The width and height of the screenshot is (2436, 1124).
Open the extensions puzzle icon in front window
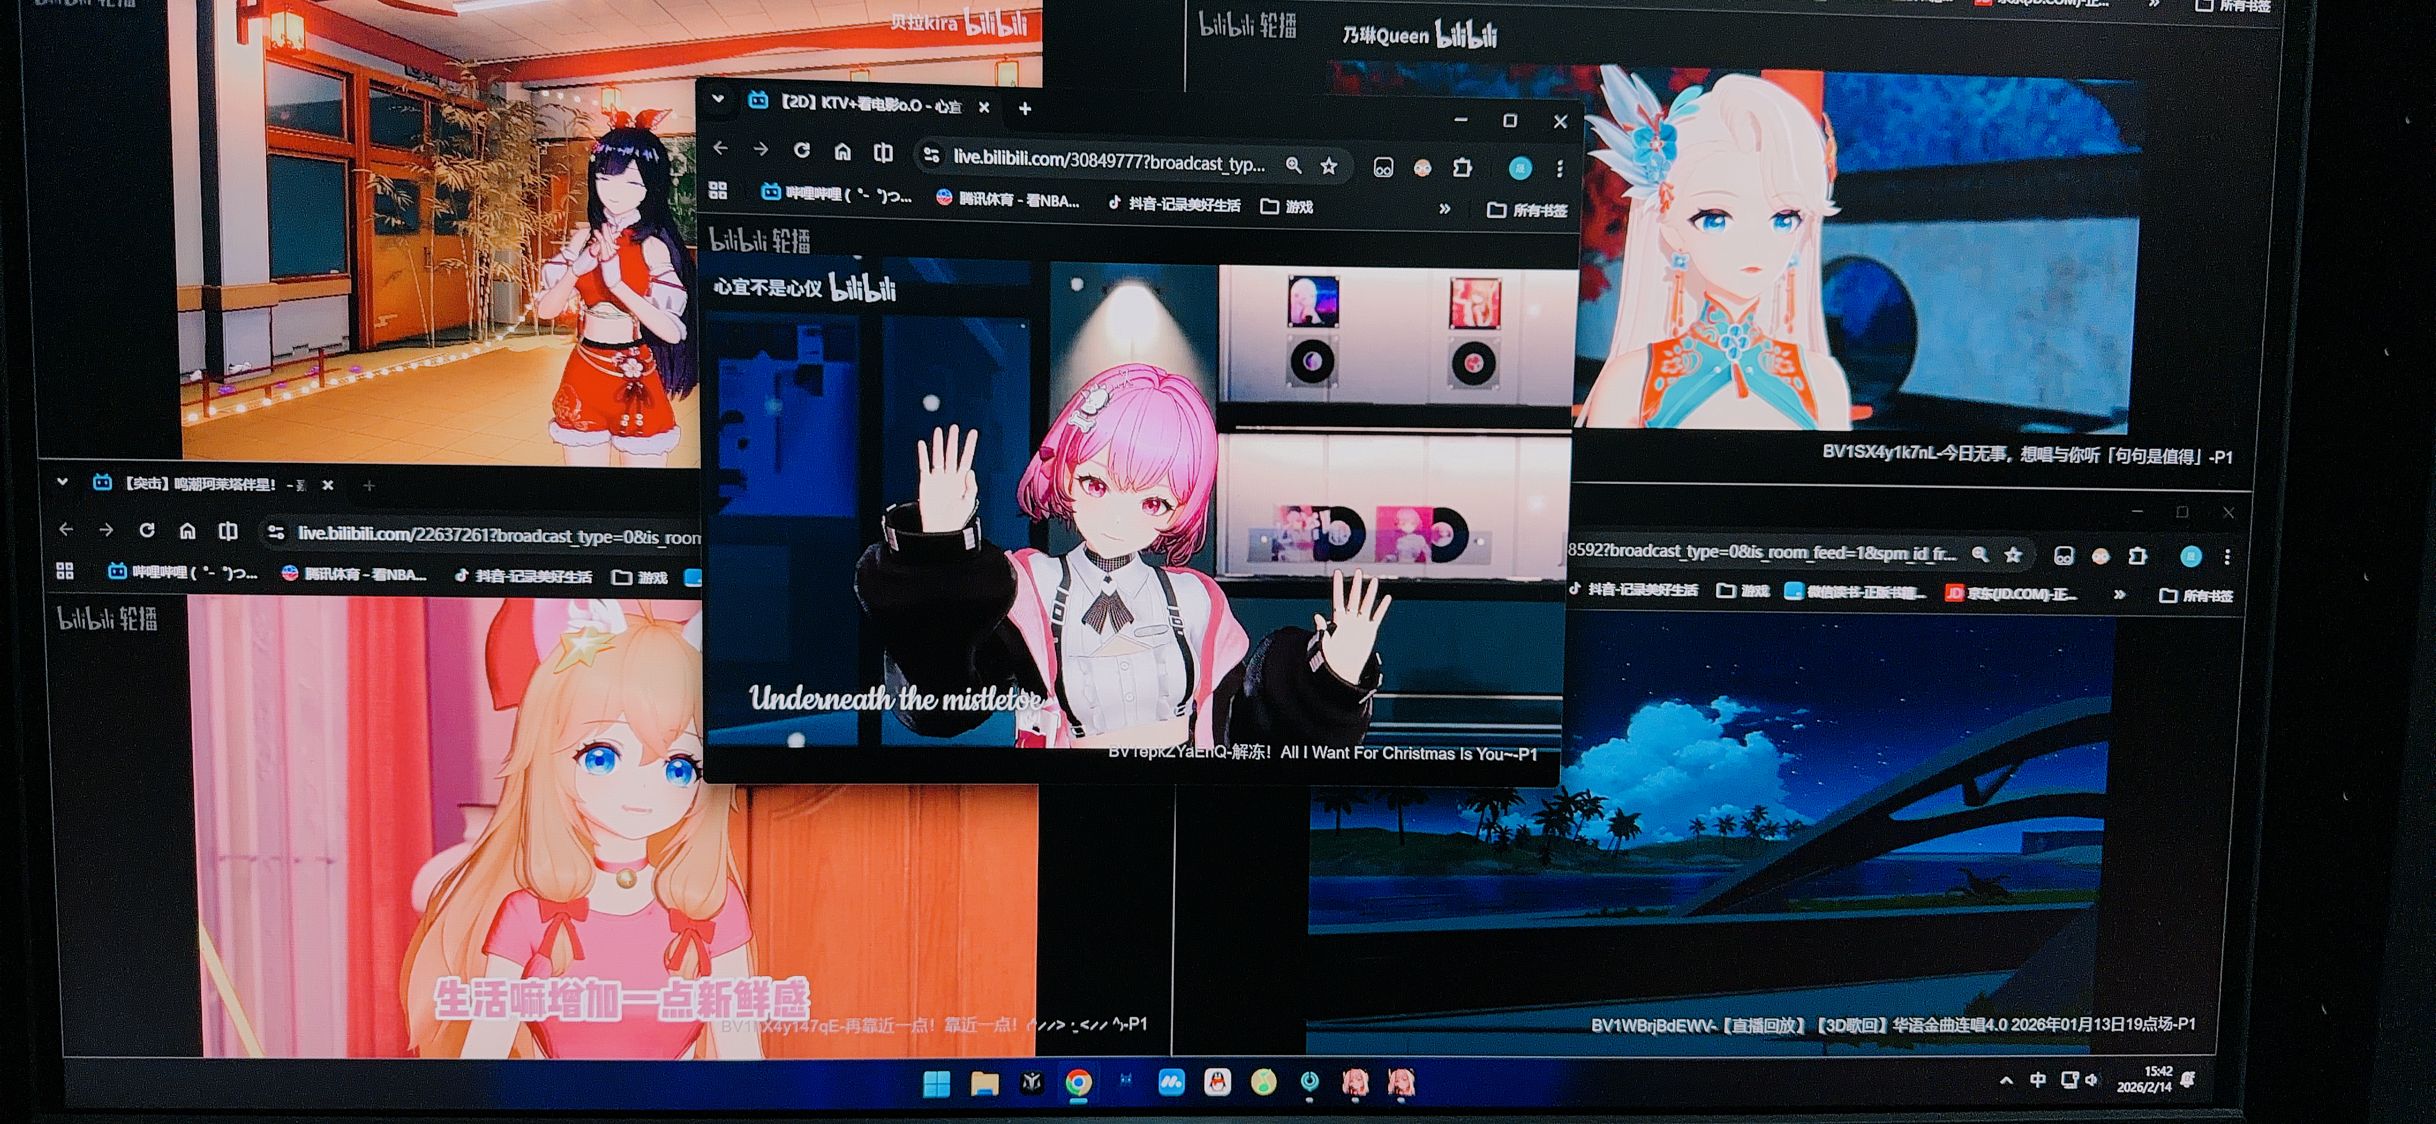(x=1462, y=168)
